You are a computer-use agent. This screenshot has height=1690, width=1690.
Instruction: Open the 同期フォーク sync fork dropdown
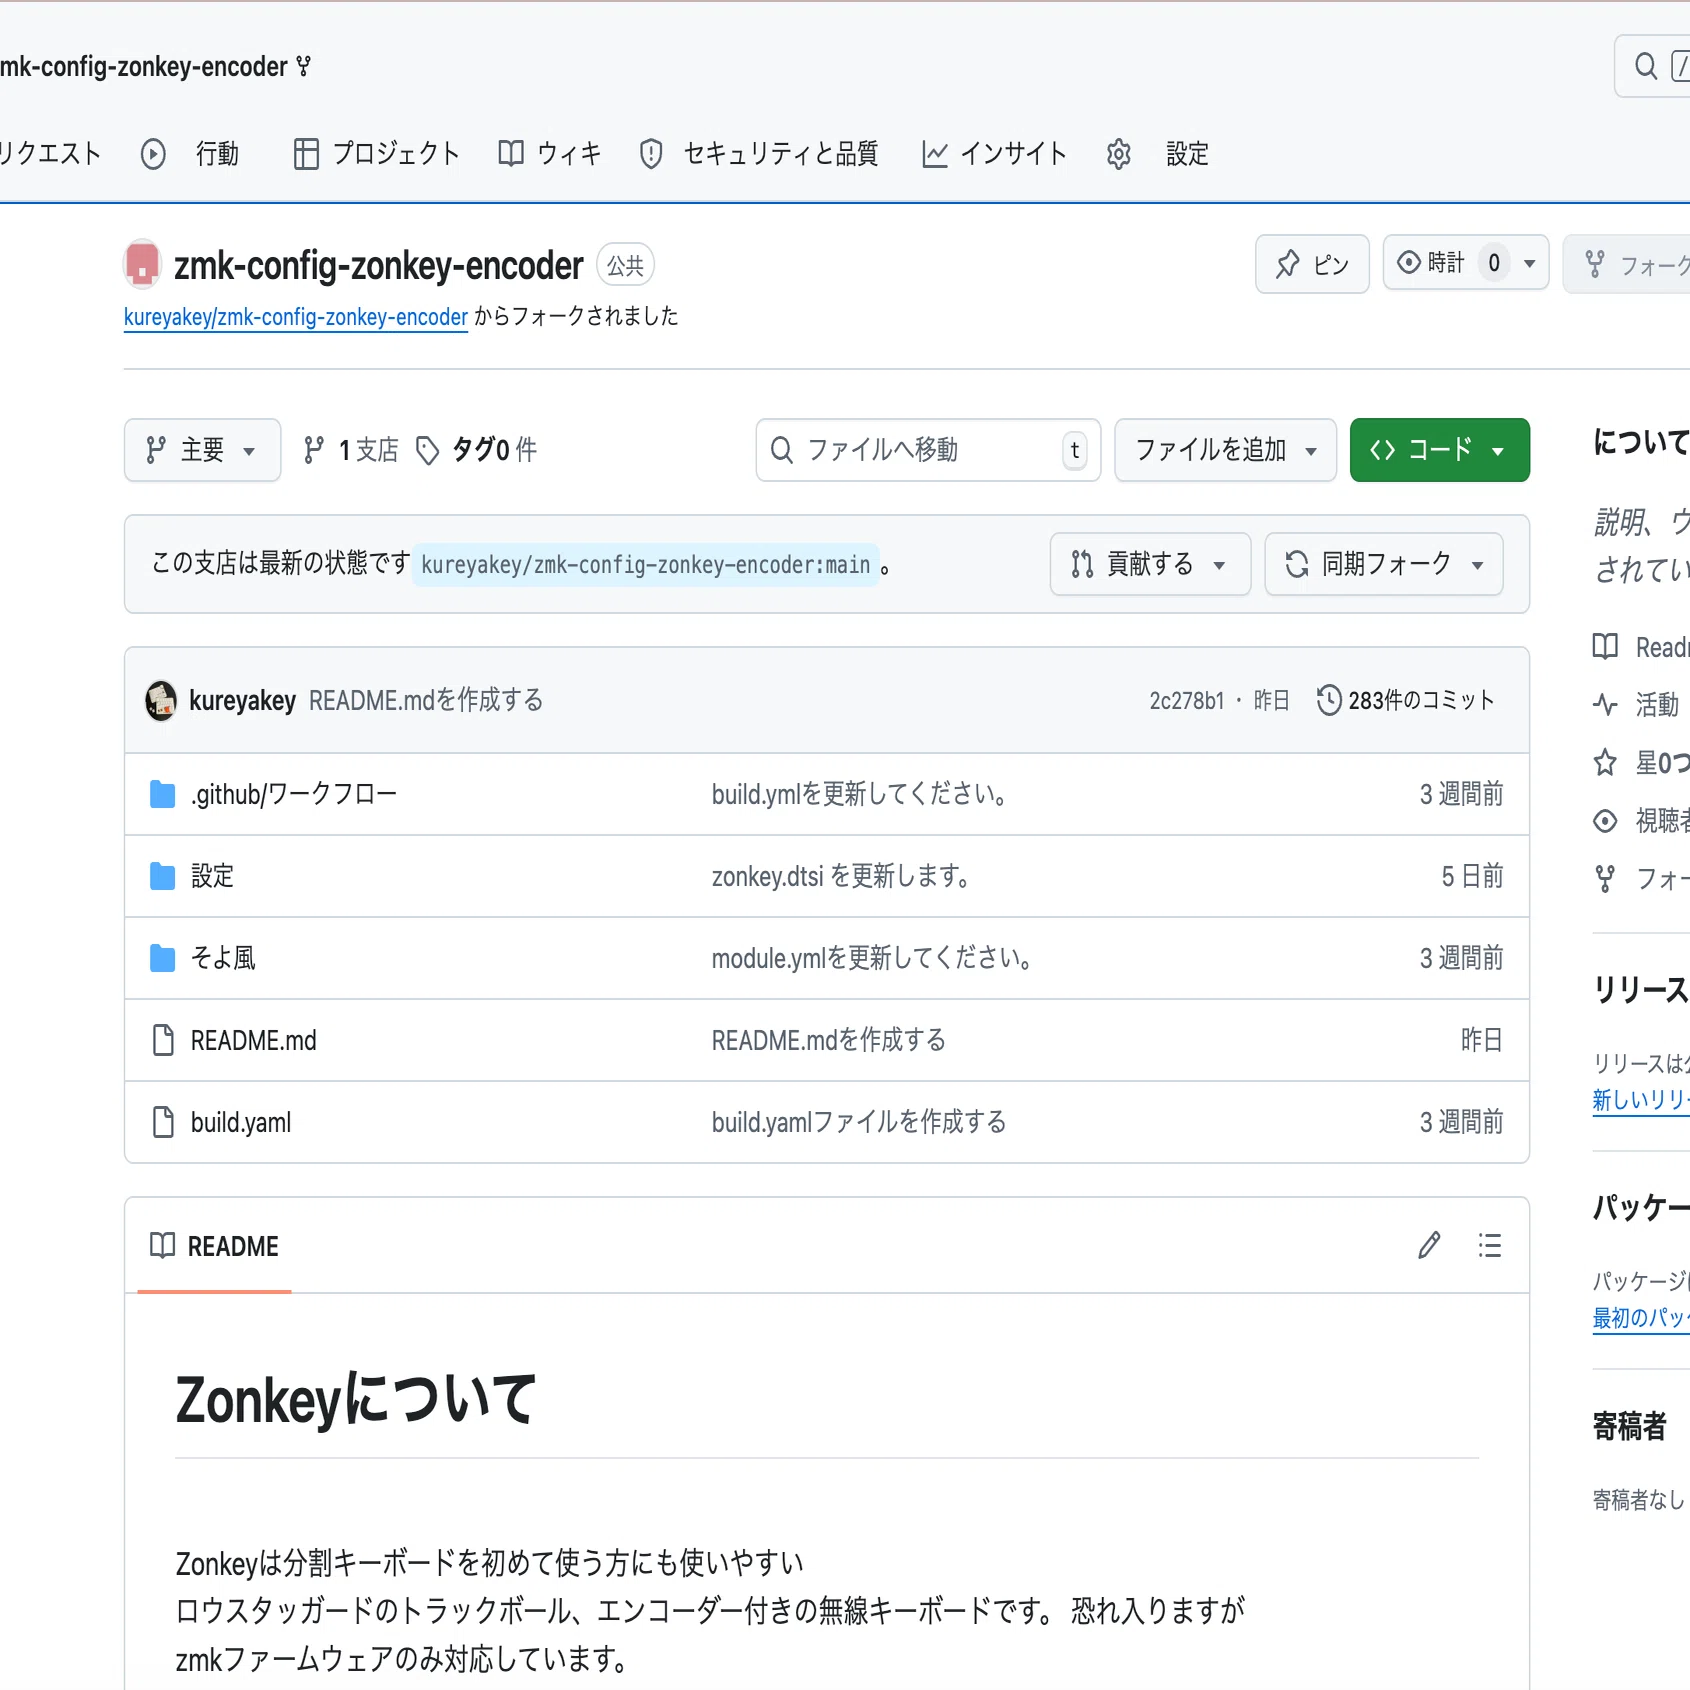[x=1383, y=564]
